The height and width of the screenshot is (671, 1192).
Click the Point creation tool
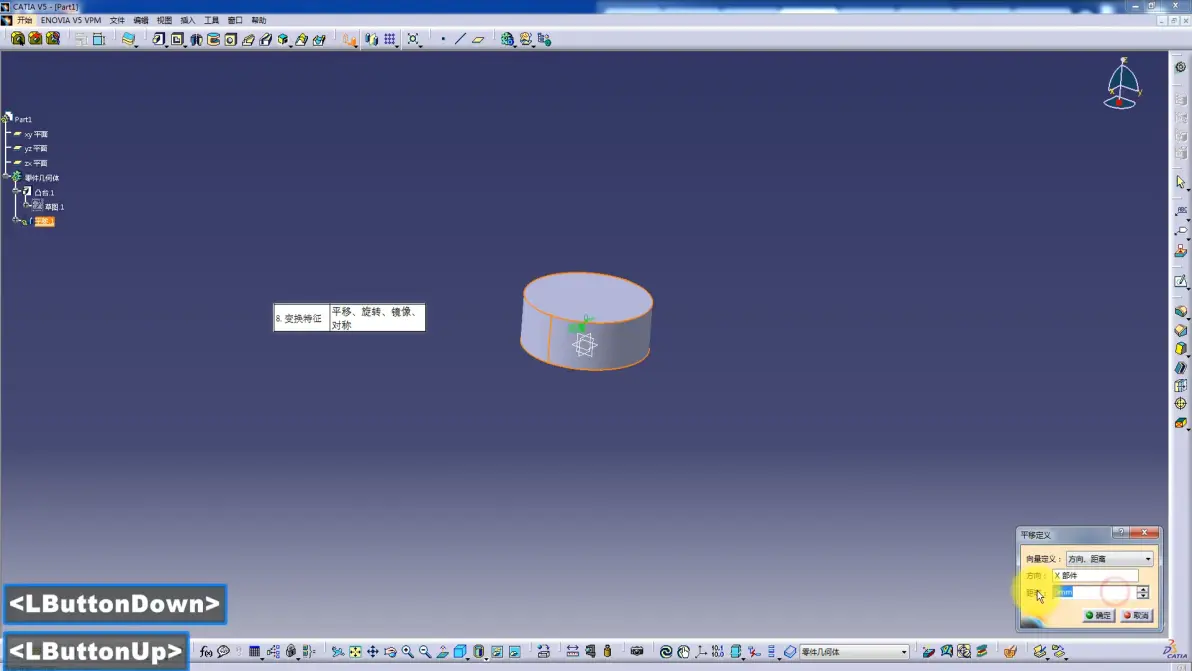pos(443,39)
